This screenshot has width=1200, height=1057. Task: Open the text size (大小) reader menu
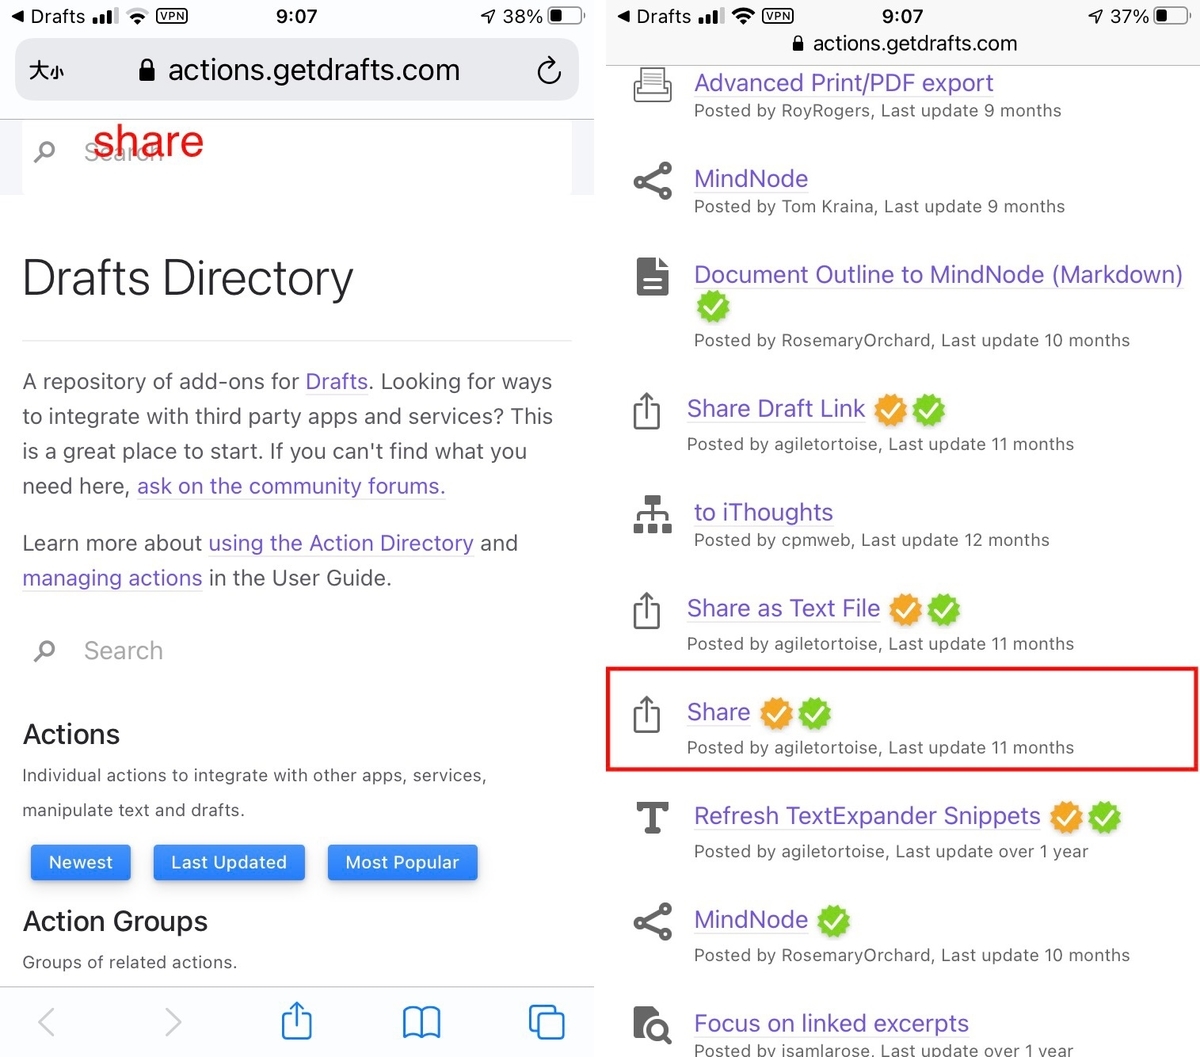[x=46, y=70]
